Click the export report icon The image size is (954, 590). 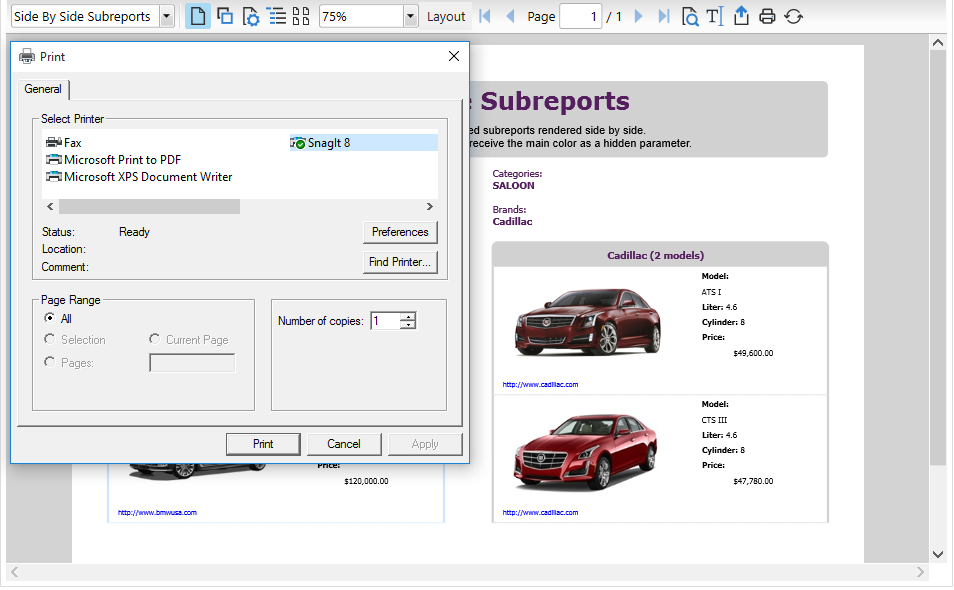[741, 16]
